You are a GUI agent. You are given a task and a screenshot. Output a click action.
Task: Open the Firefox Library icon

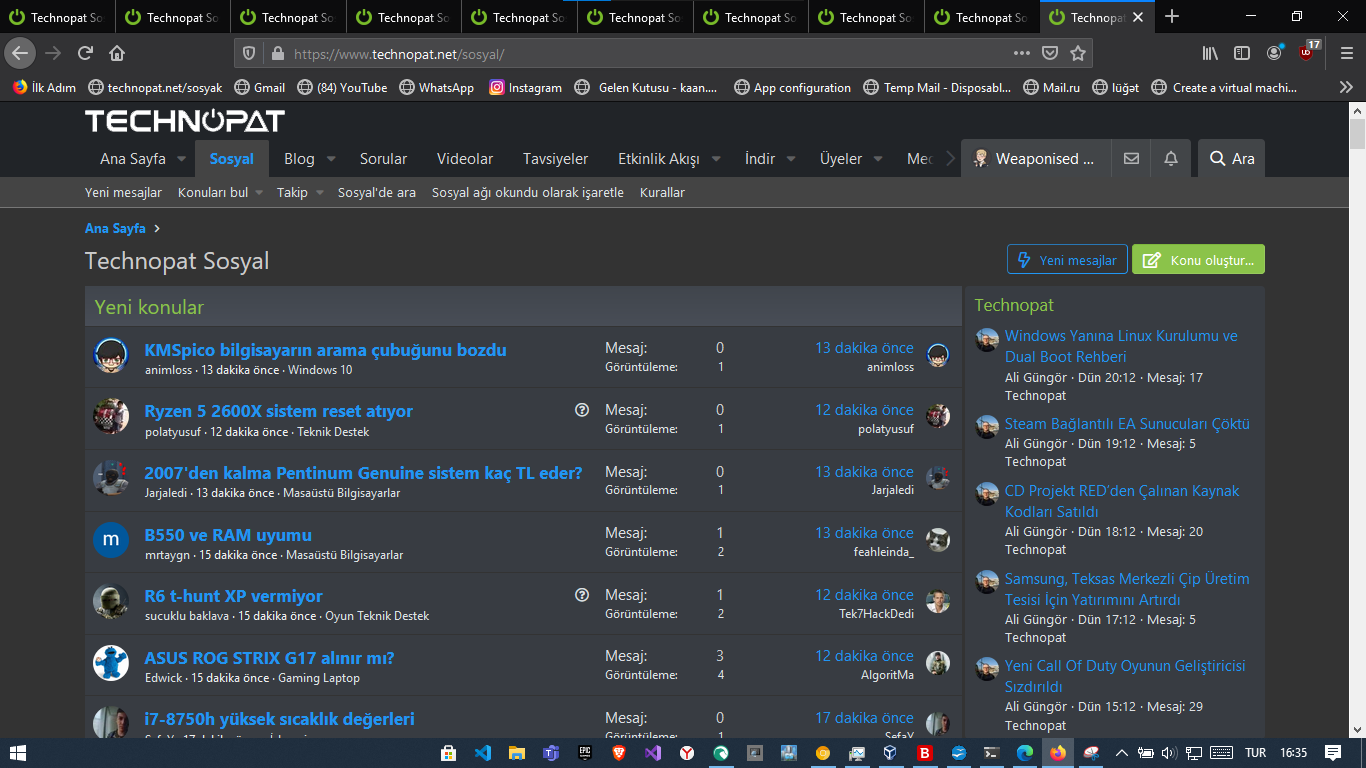pos(1210,53)
